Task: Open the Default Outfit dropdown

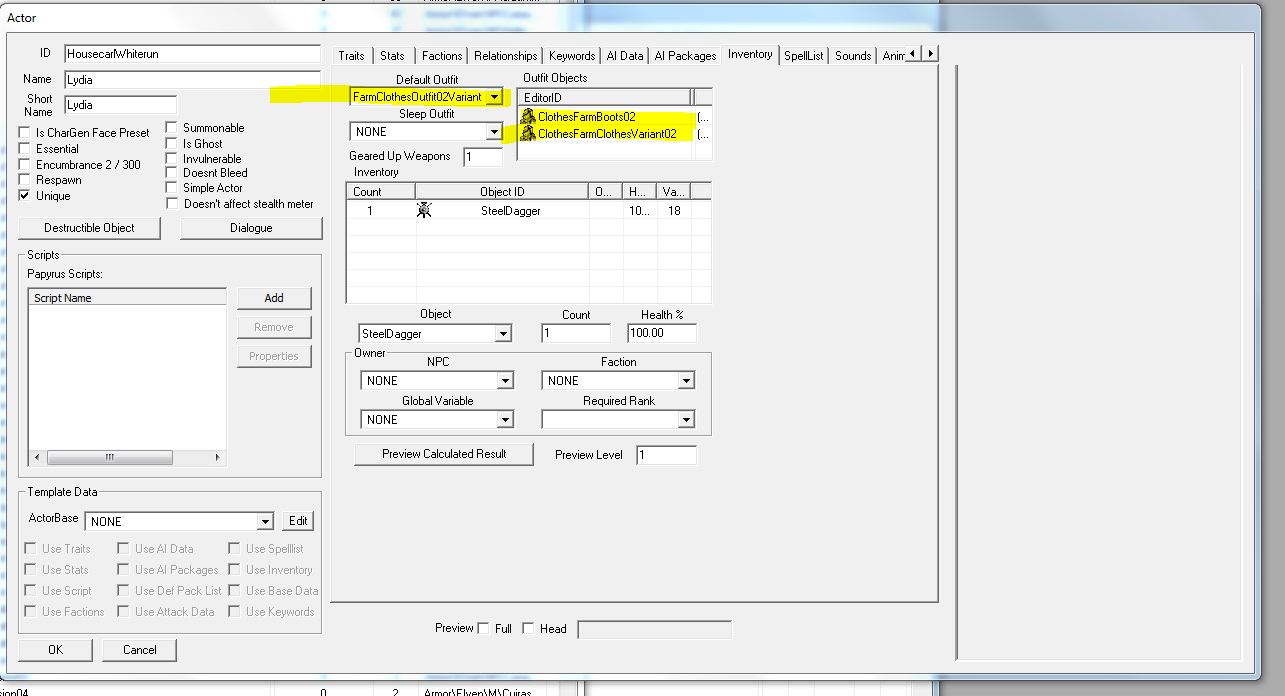Action: point(494,97)
